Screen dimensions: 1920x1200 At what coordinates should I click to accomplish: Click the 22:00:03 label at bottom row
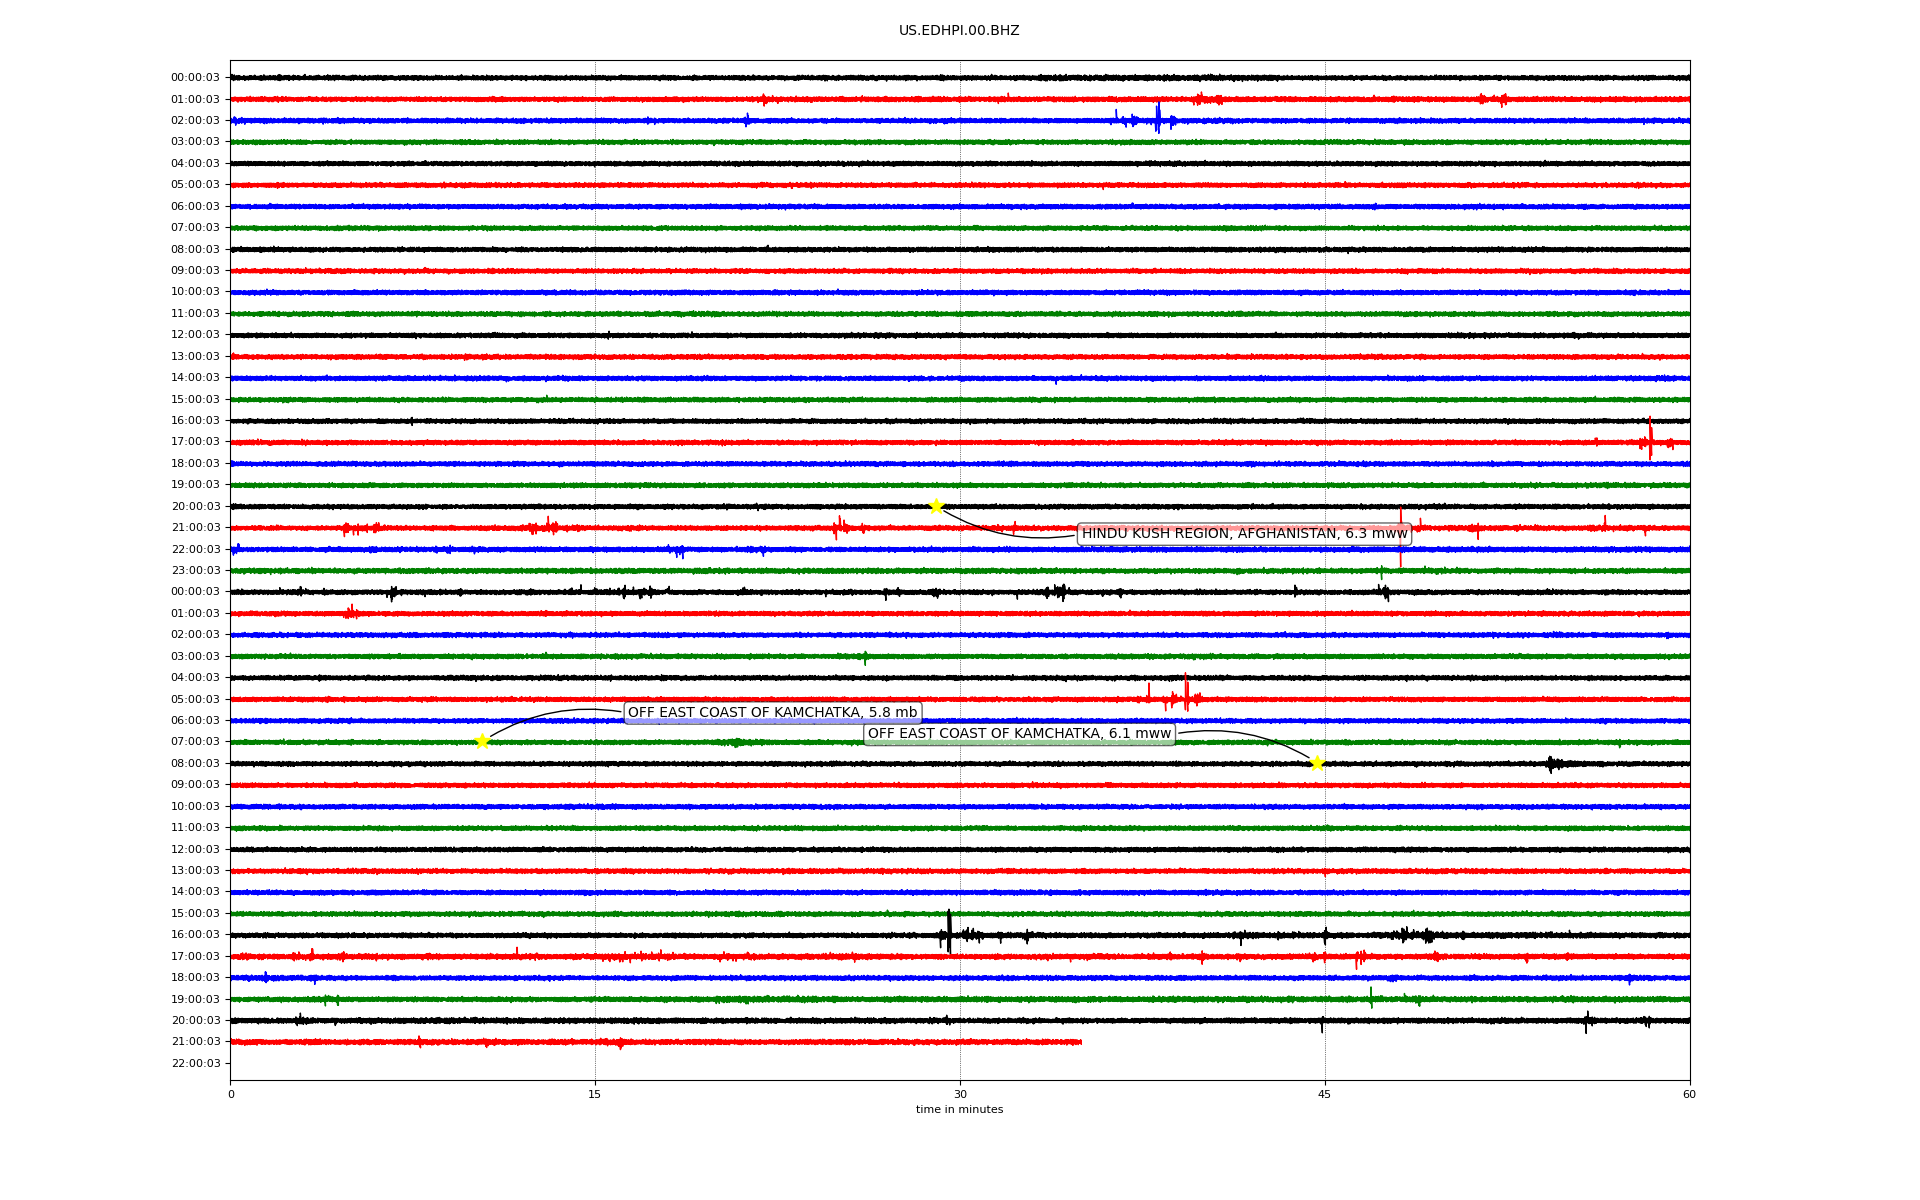tap(195, 1063)
